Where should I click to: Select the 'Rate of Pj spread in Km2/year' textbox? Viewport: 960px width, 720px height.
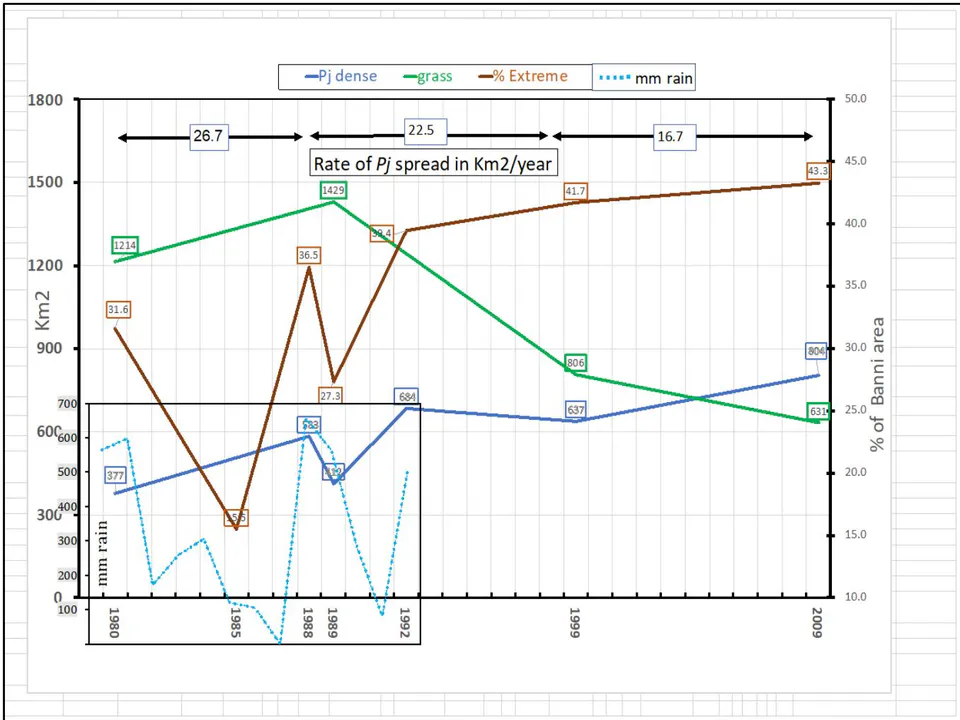coord(433,163)
